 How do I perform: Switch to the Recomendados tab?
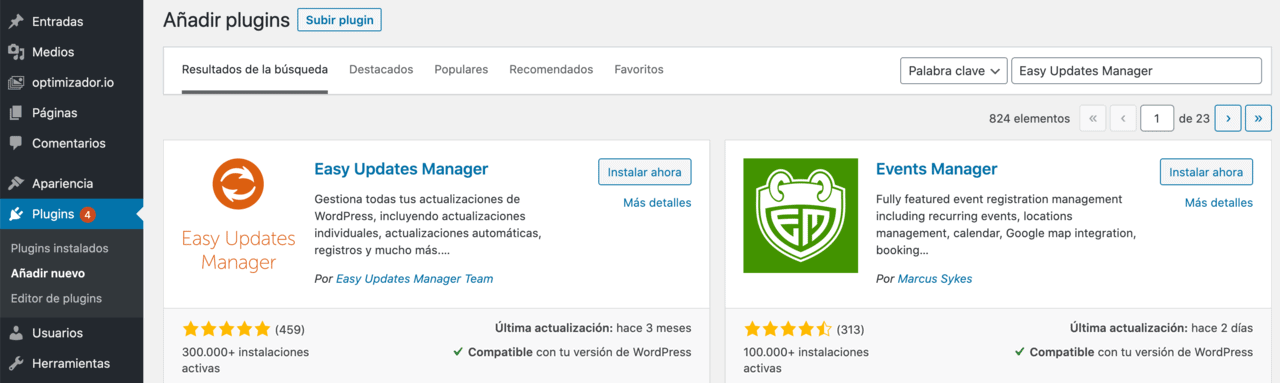551,70
